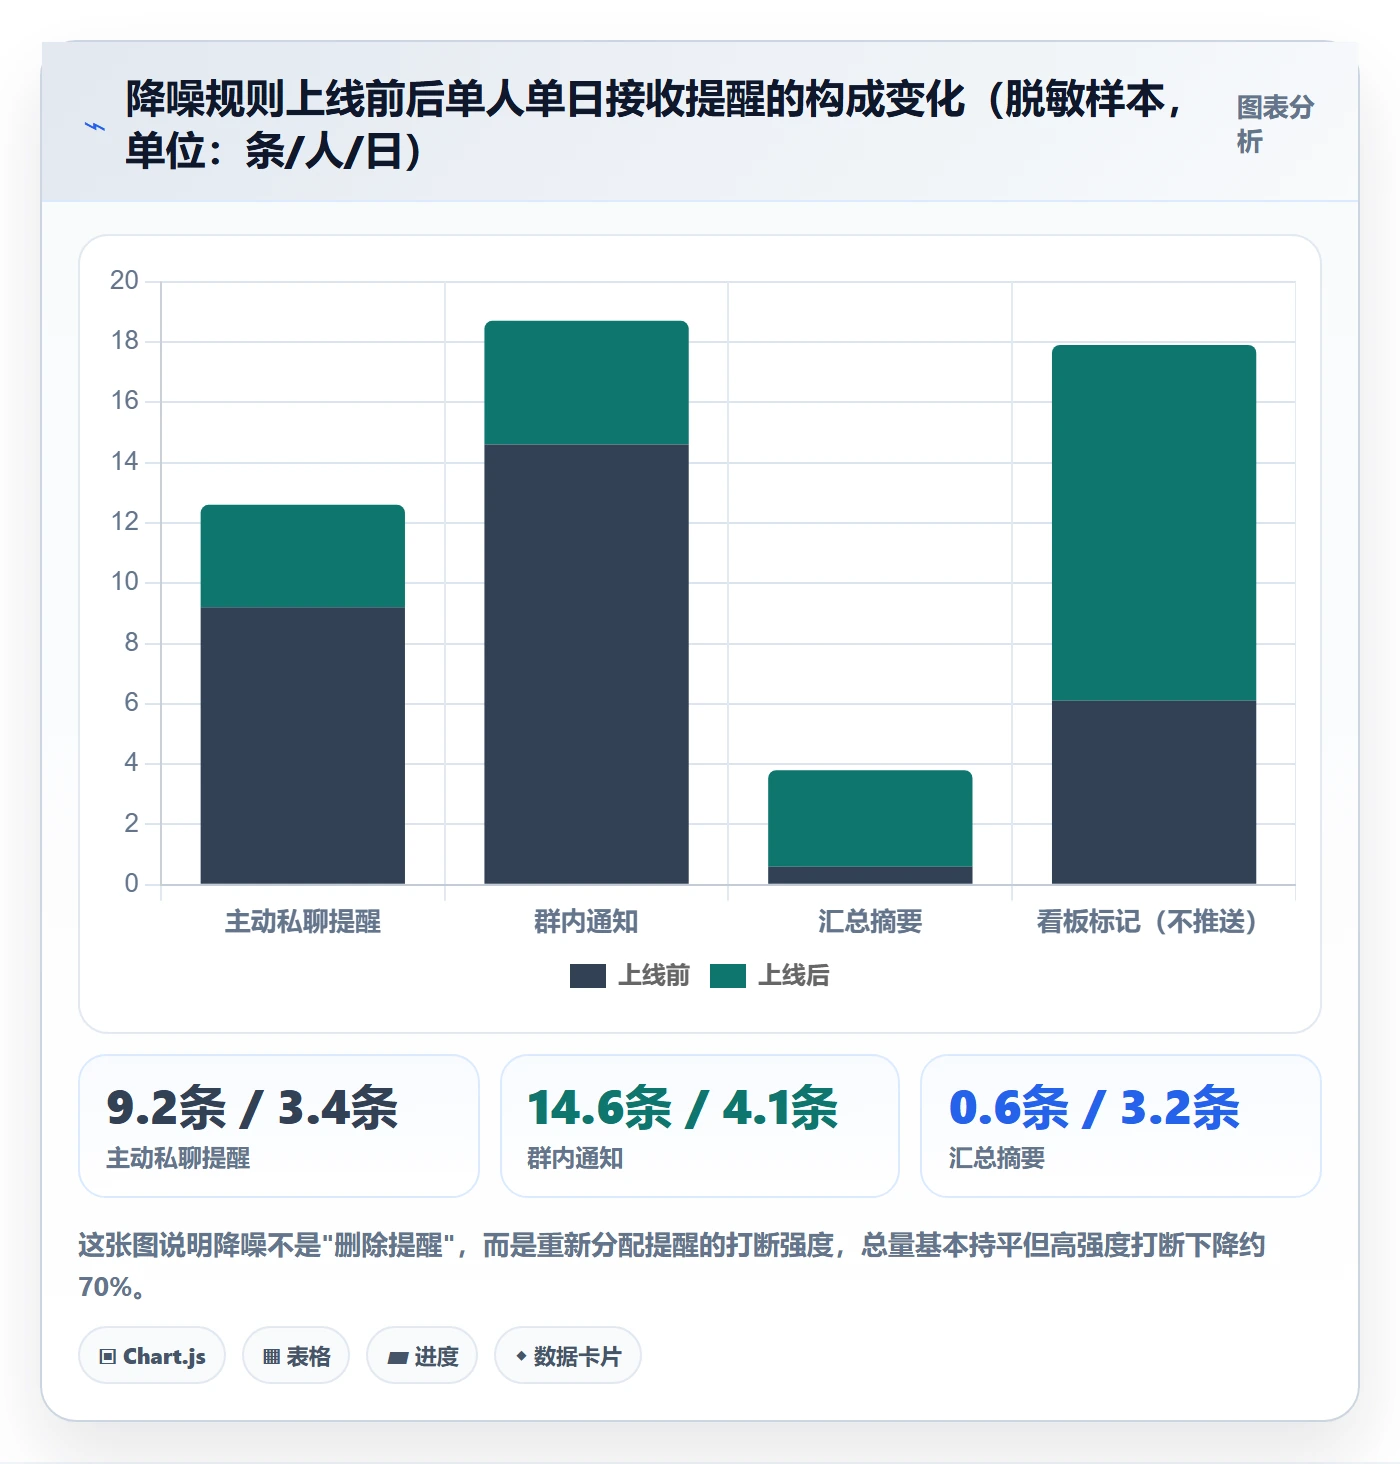Click the green 上线后 bar for 汇总摘要
The width and height of the screenshot is (1400, 1464).
pyautogui.click(x=870, y=818)
